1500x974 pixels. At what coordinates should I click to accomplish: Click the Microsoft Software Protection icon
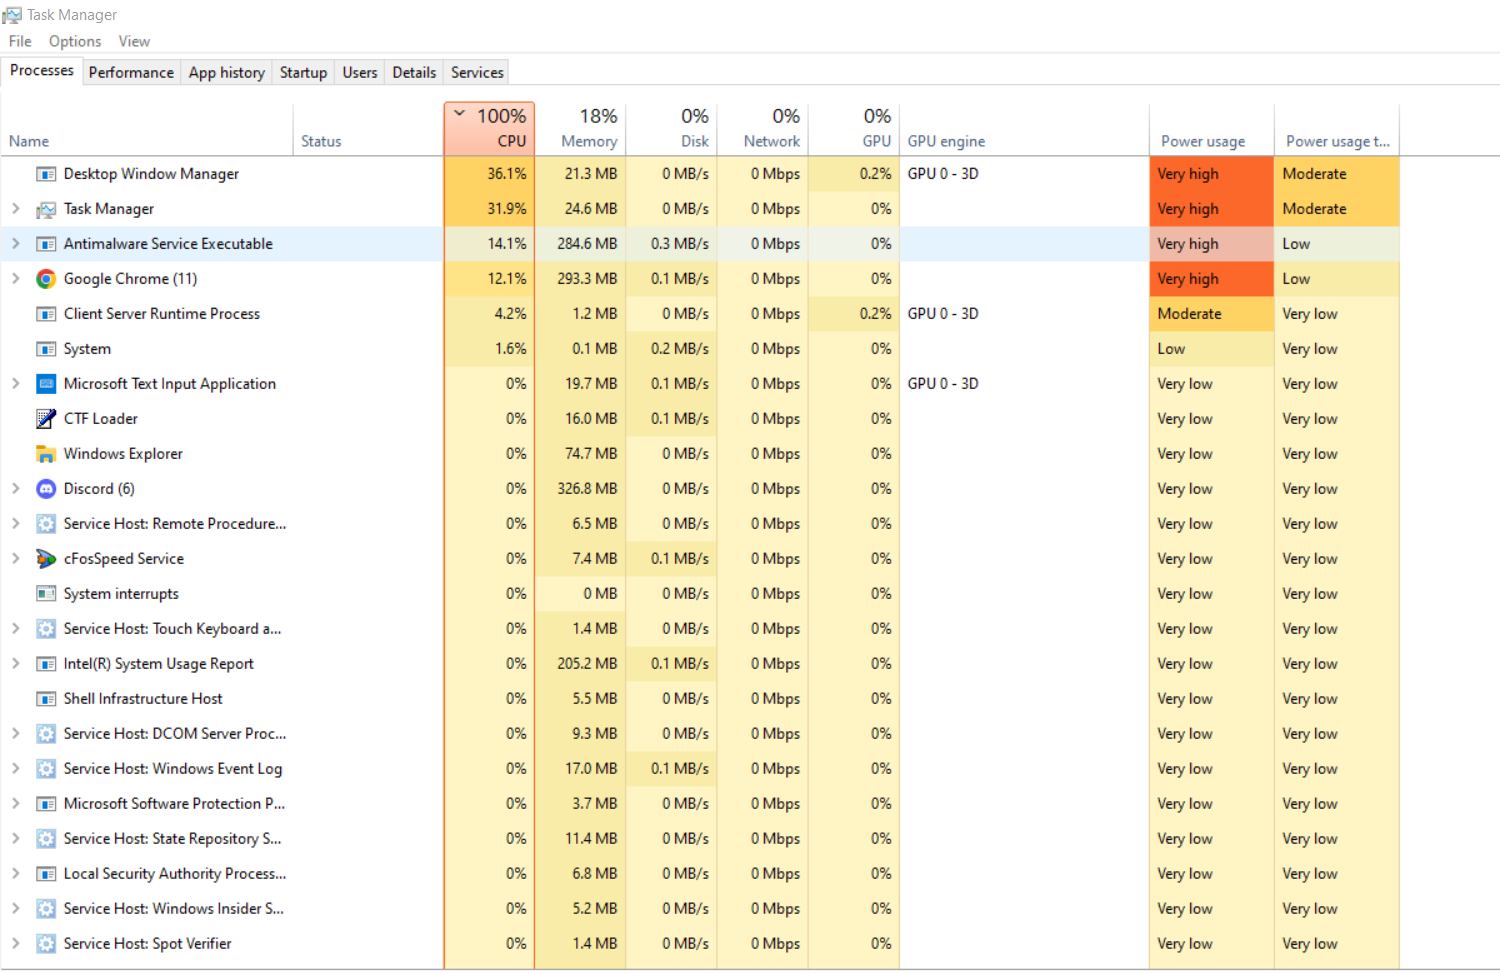(46, 804)
